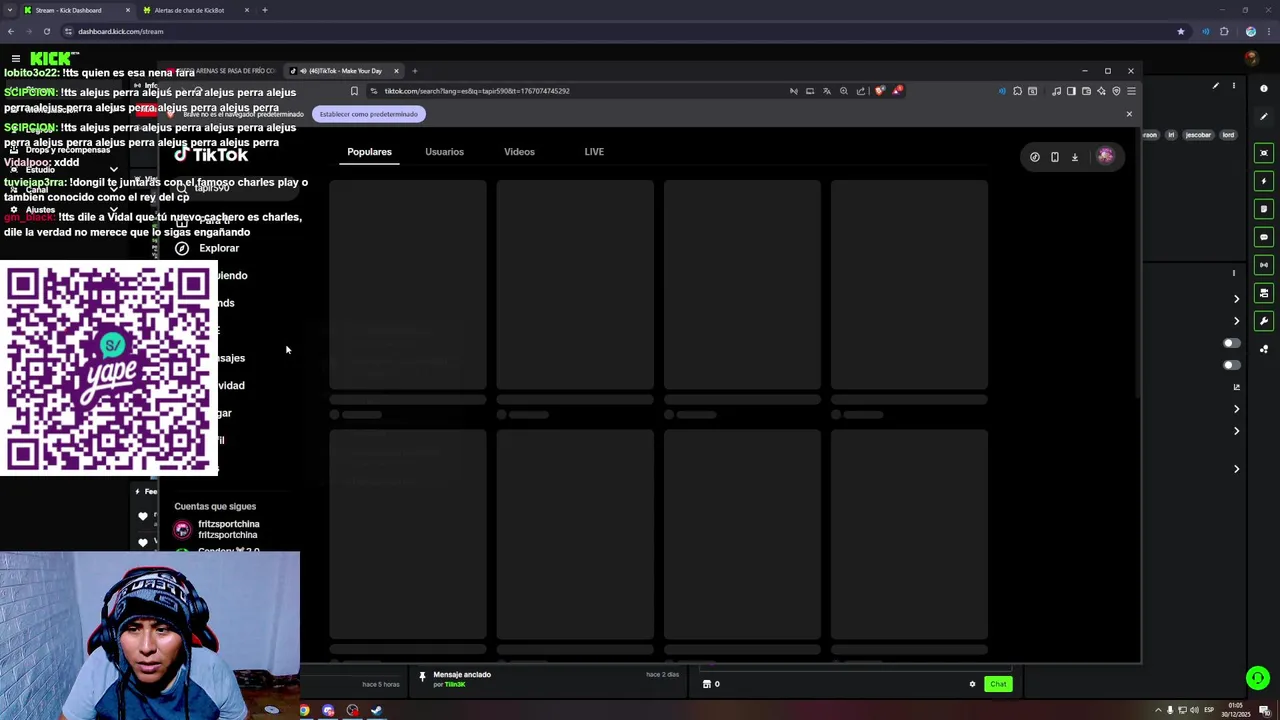Select the Kick broadcast signal panel icon

point(1264,265)
